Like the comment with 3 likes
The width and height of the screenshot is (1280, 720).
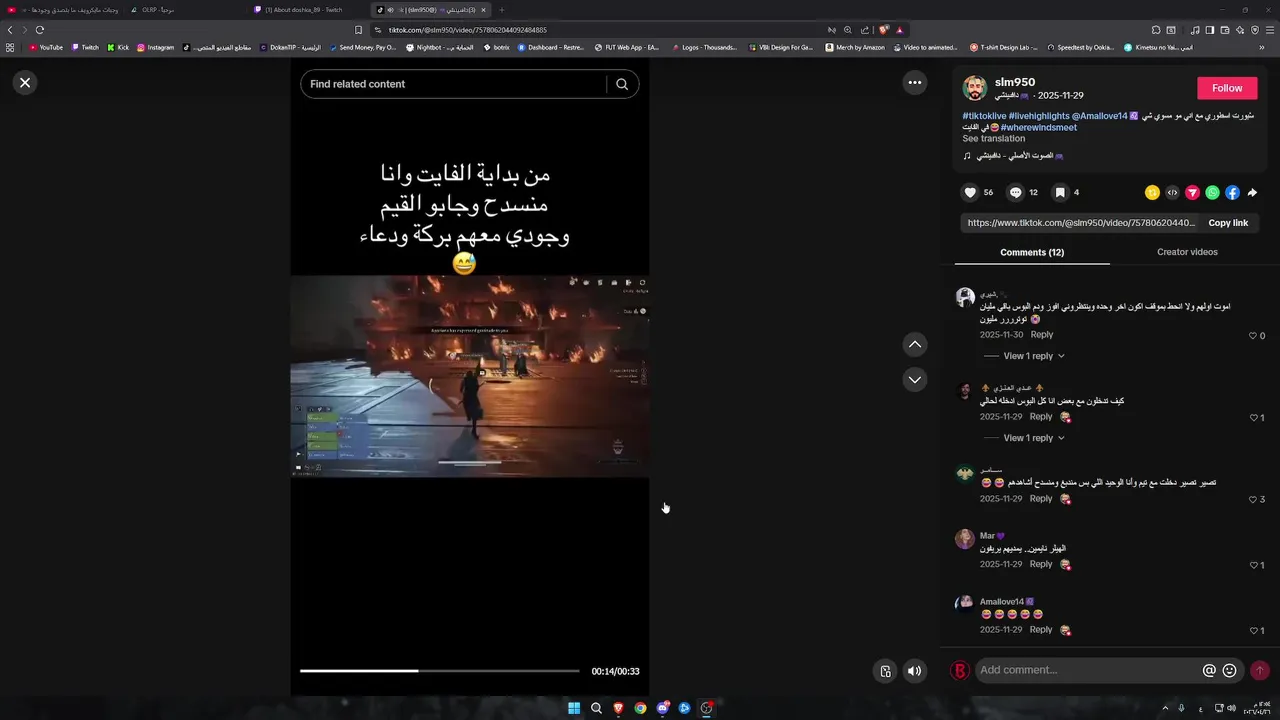coord(1253,499)
